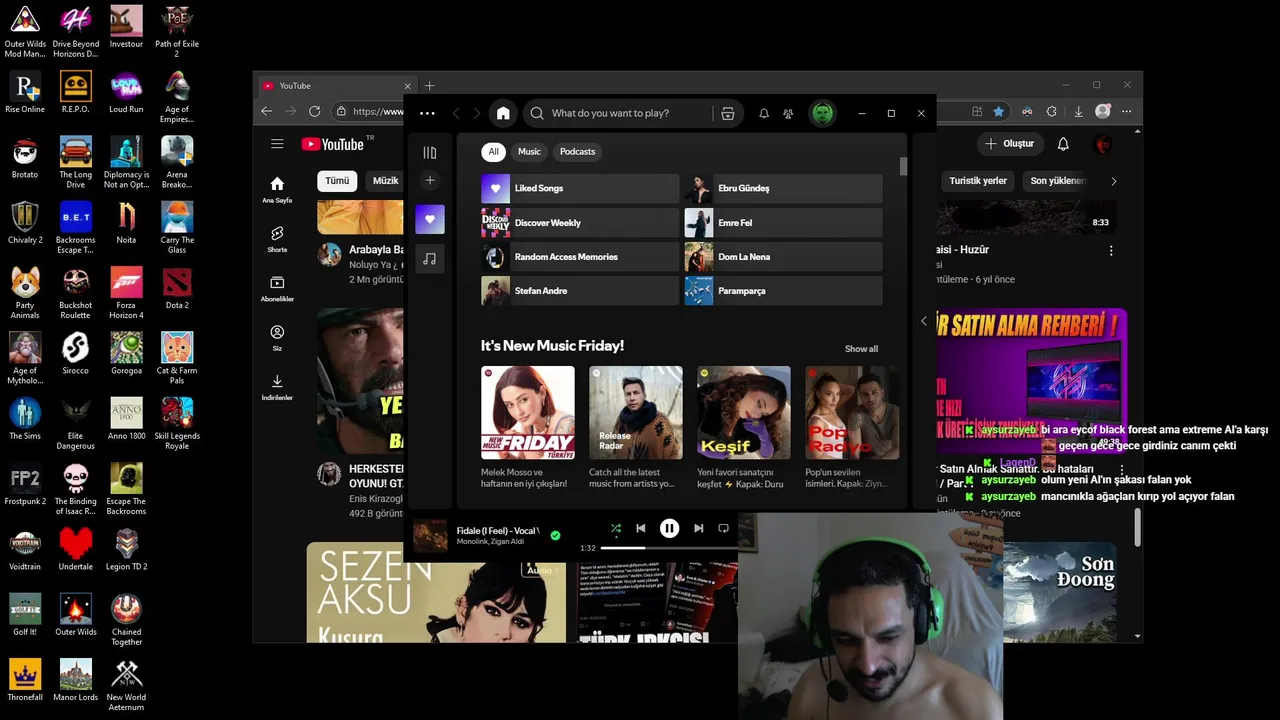1280x720 pixels.
Task: Toggle the favorite star in the address bar
Action: click(x=998, y=112)
